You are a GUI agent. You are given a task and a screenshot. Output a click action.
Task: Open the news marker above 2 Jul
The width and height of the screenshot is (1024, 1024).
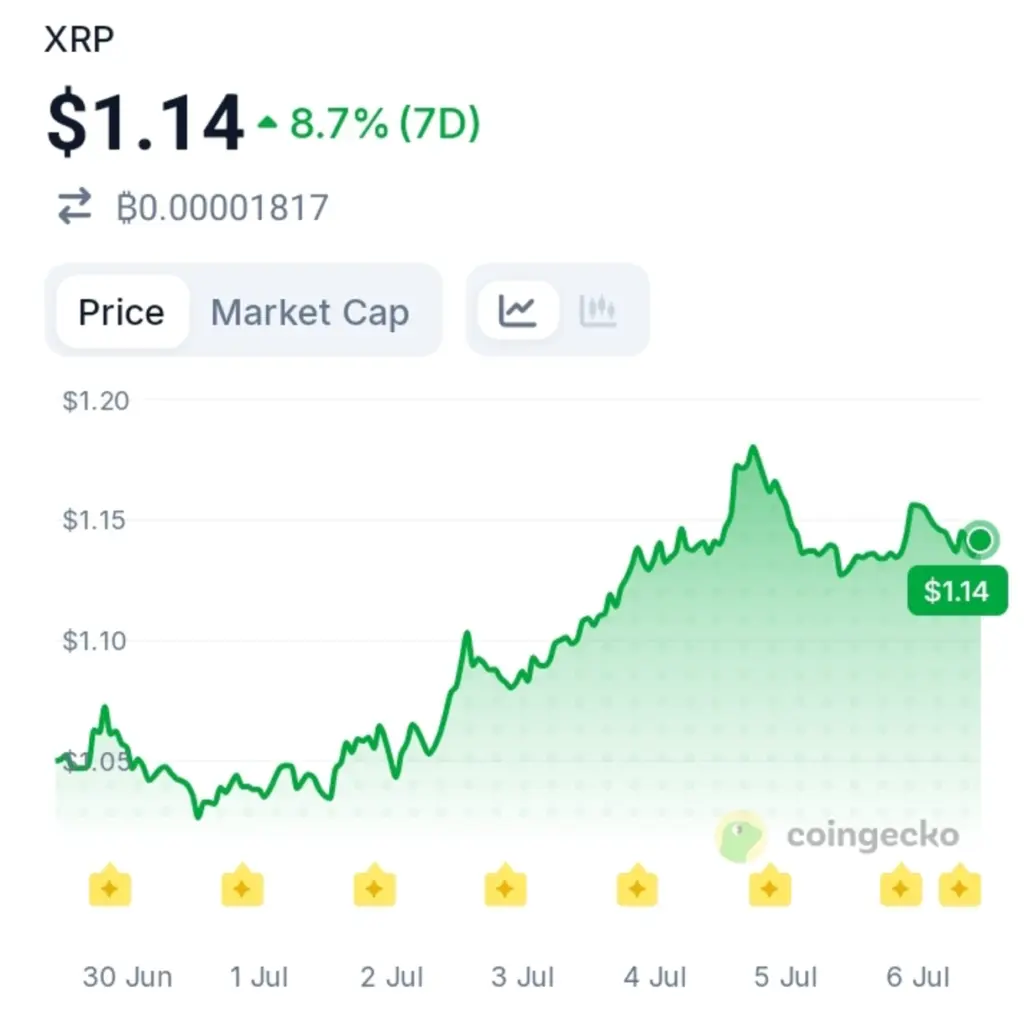pyautogui.click(x=374, y=885)
